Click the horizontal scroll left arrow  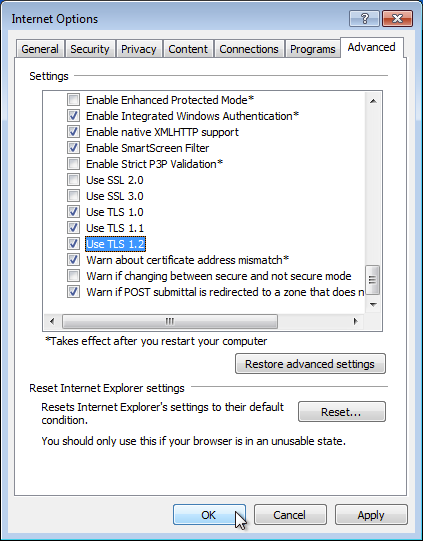52,322
